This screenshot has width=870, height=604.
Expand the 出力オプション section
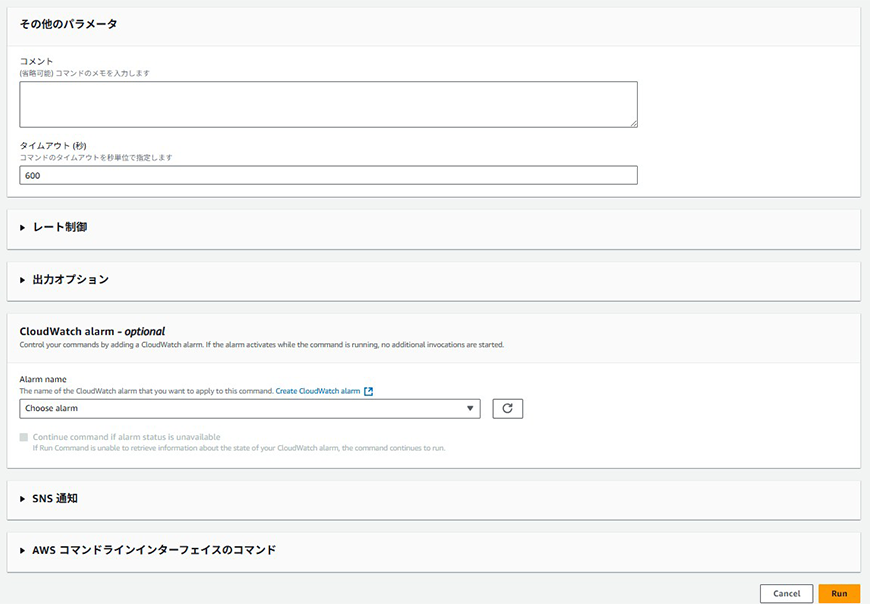coord(70,280)
